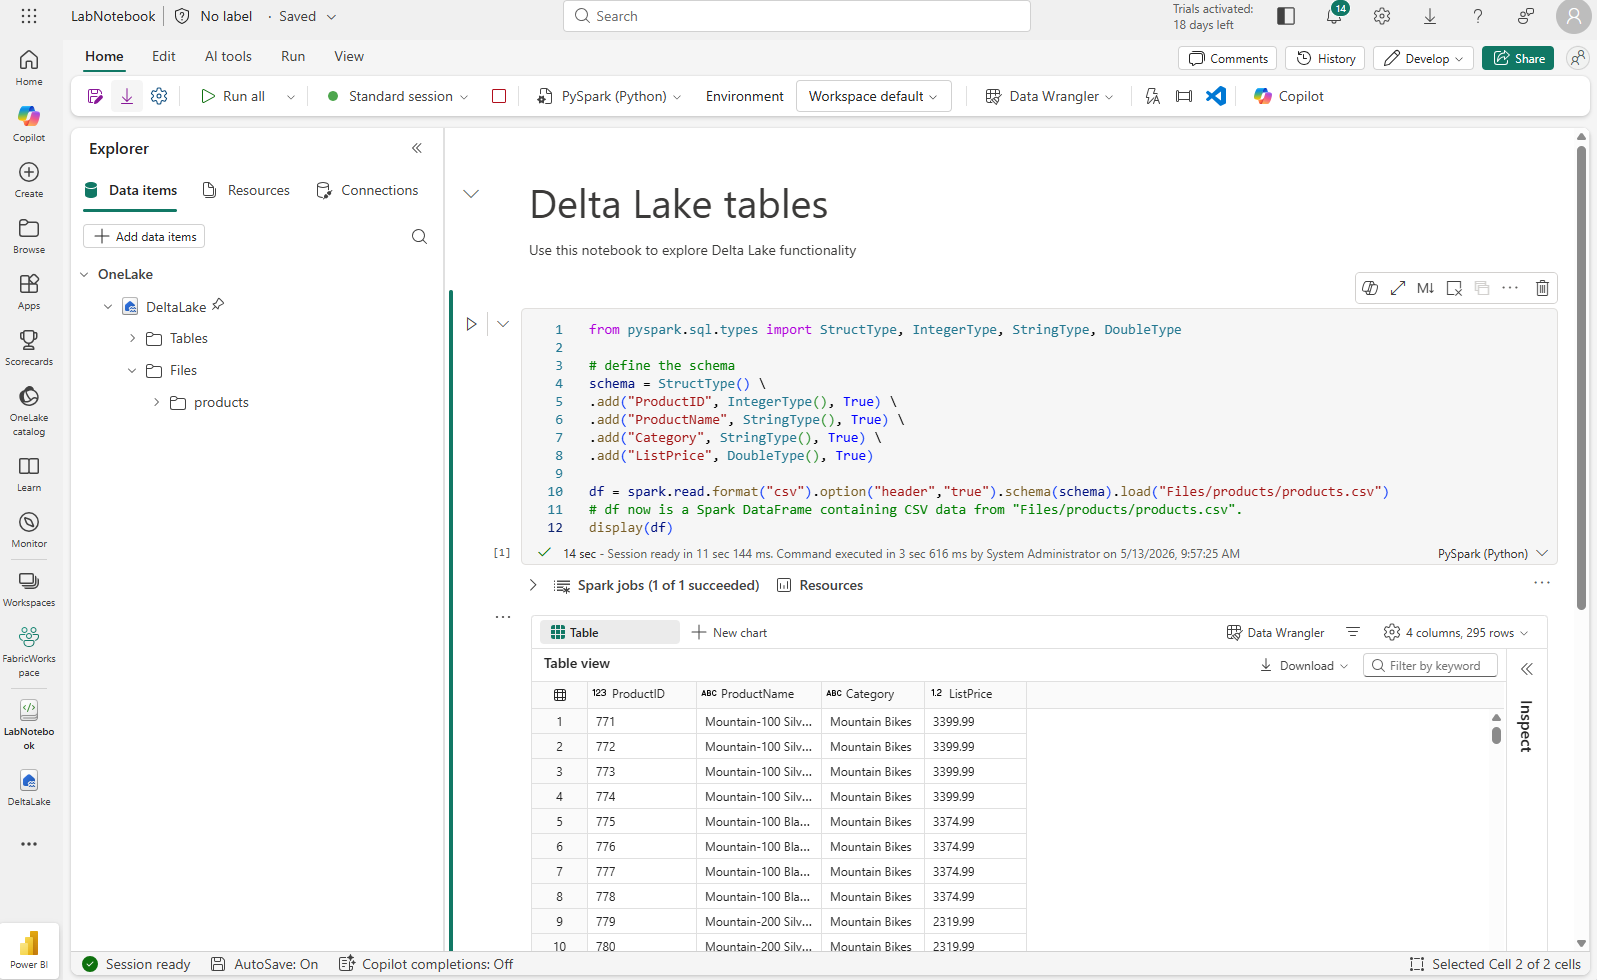1597x980 pixels.
Task: Open the DeltaLake lakehouse sidebar shortcut
Action: coord(29,788)
